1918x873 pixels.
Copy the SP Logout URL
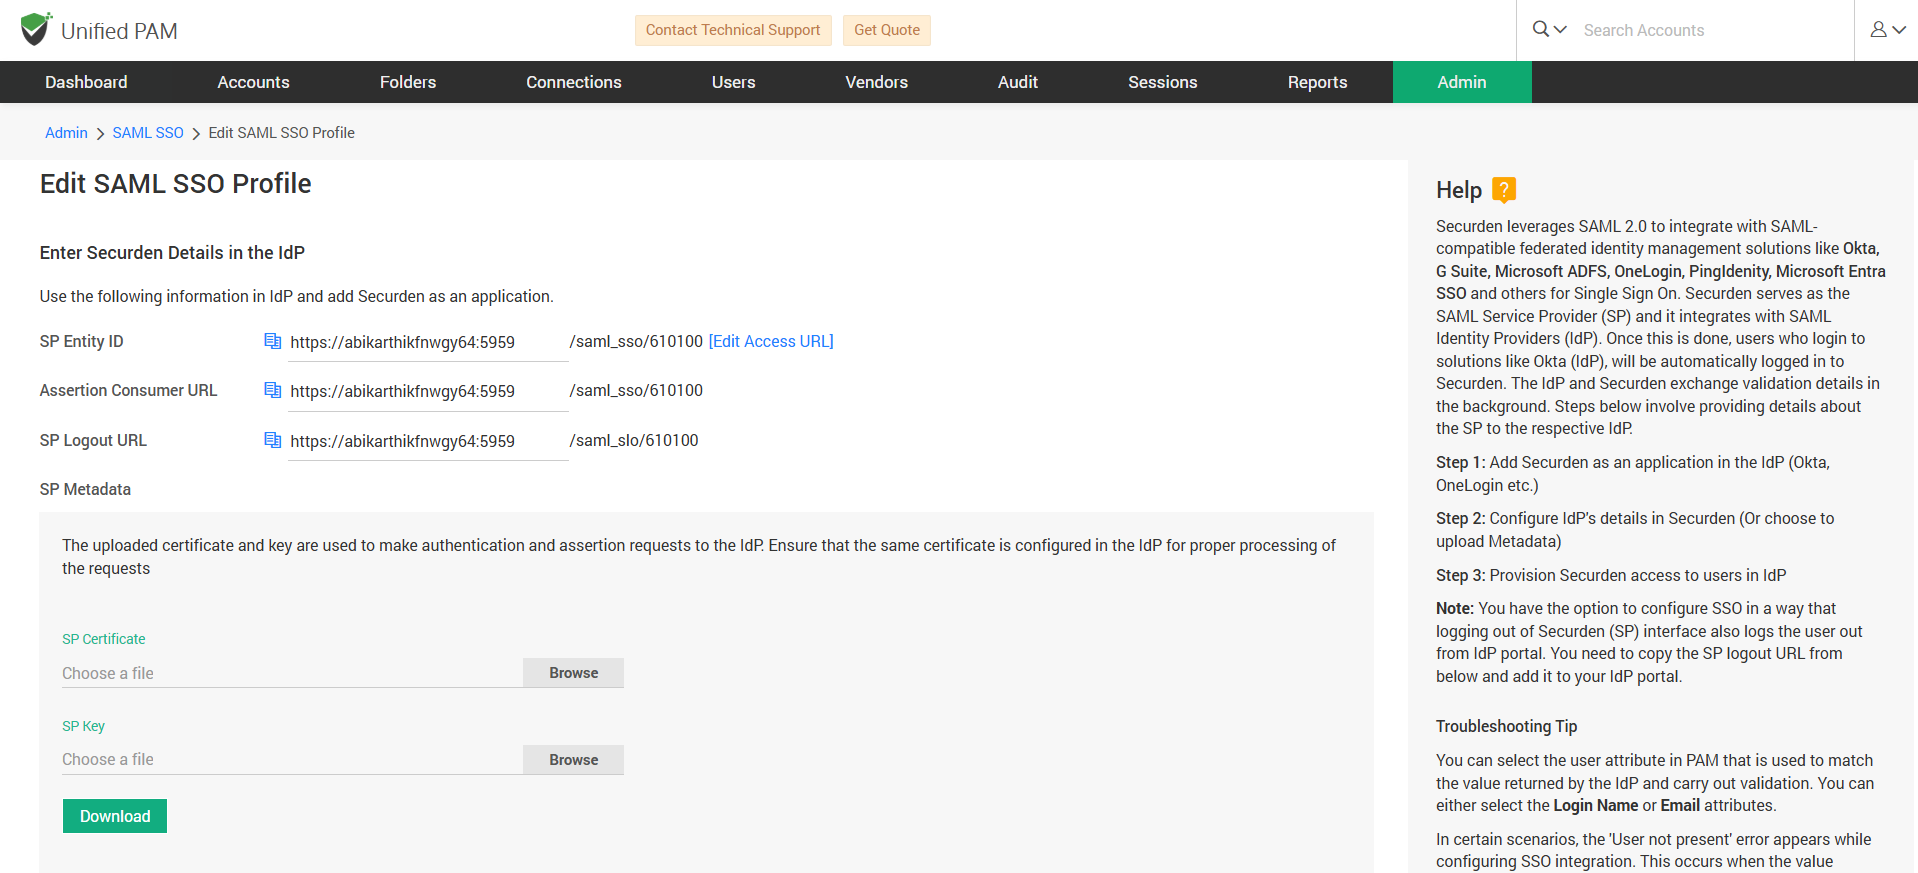pyautogui.click(x=272, y=440)
